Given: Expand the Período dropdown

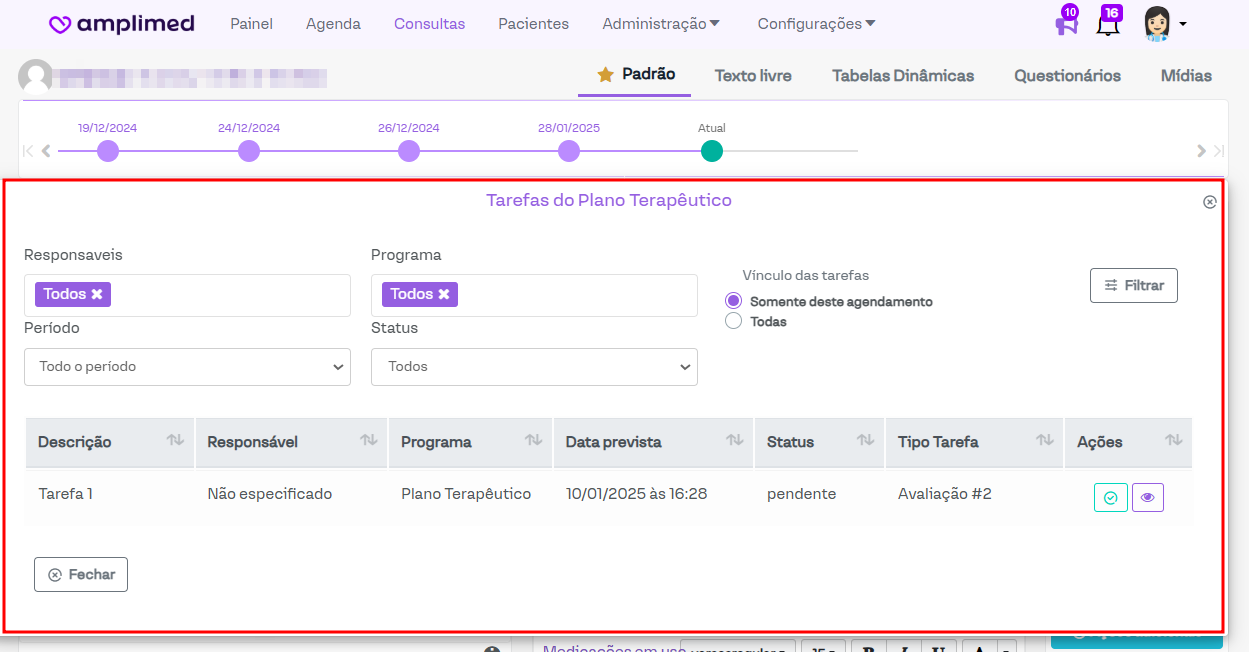Looking at the screenshot, I should (187, 367).
